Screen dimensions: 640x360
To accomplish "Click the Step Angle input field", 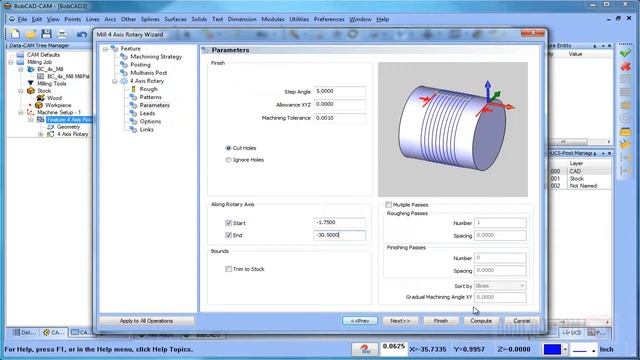I will coord(340,91).
